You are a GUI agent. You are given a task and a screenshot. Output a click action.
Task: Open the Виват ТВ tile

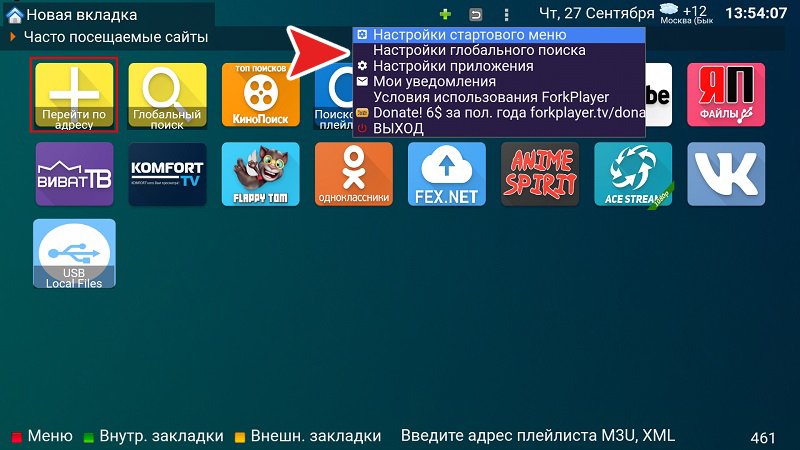coord(74,174)
